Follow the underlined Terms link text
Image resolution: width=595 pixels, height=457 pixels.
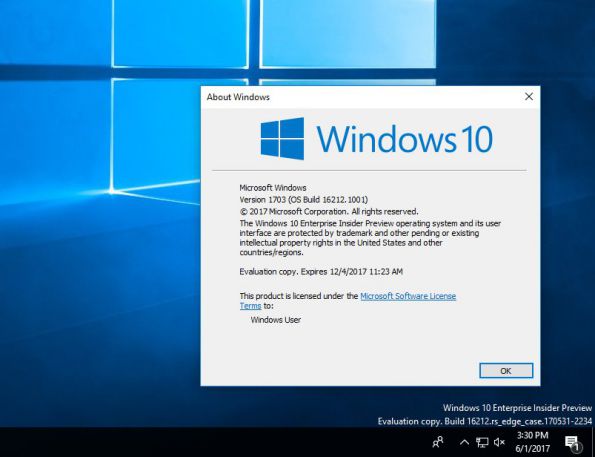pos(250,306)
